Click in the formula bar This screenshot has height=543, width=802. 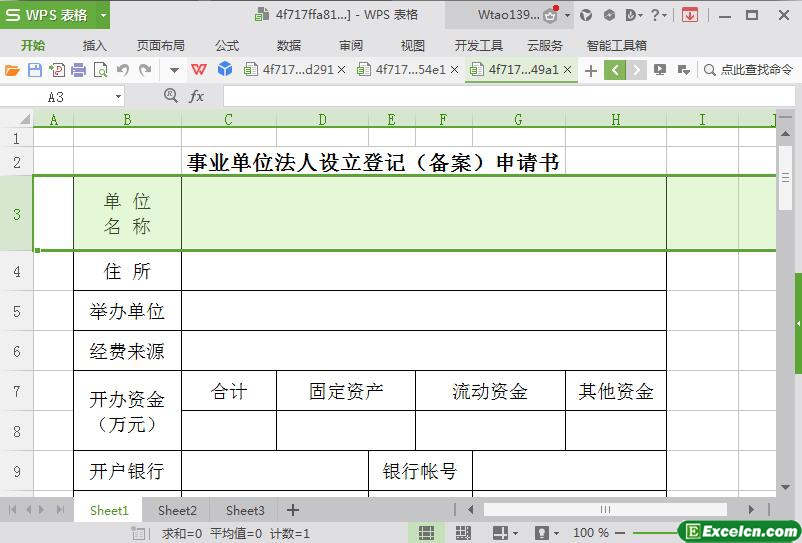pos(509,96)
